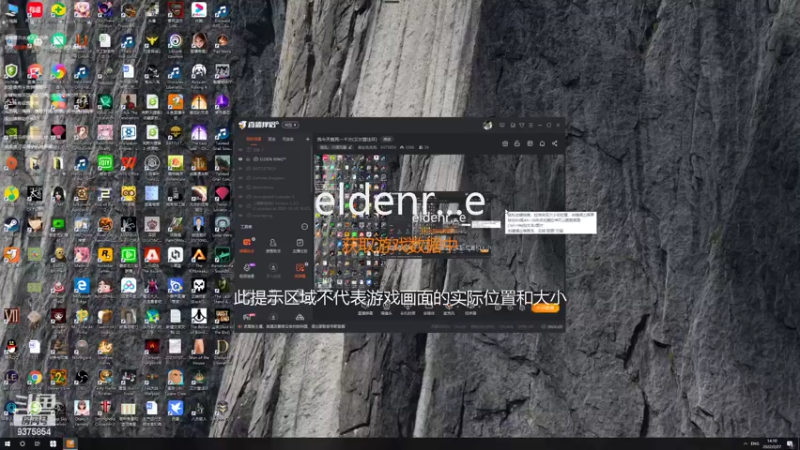Open the person-shaped toolbox icon
This screenshot has width=800, height=450.
click(273, 244)
